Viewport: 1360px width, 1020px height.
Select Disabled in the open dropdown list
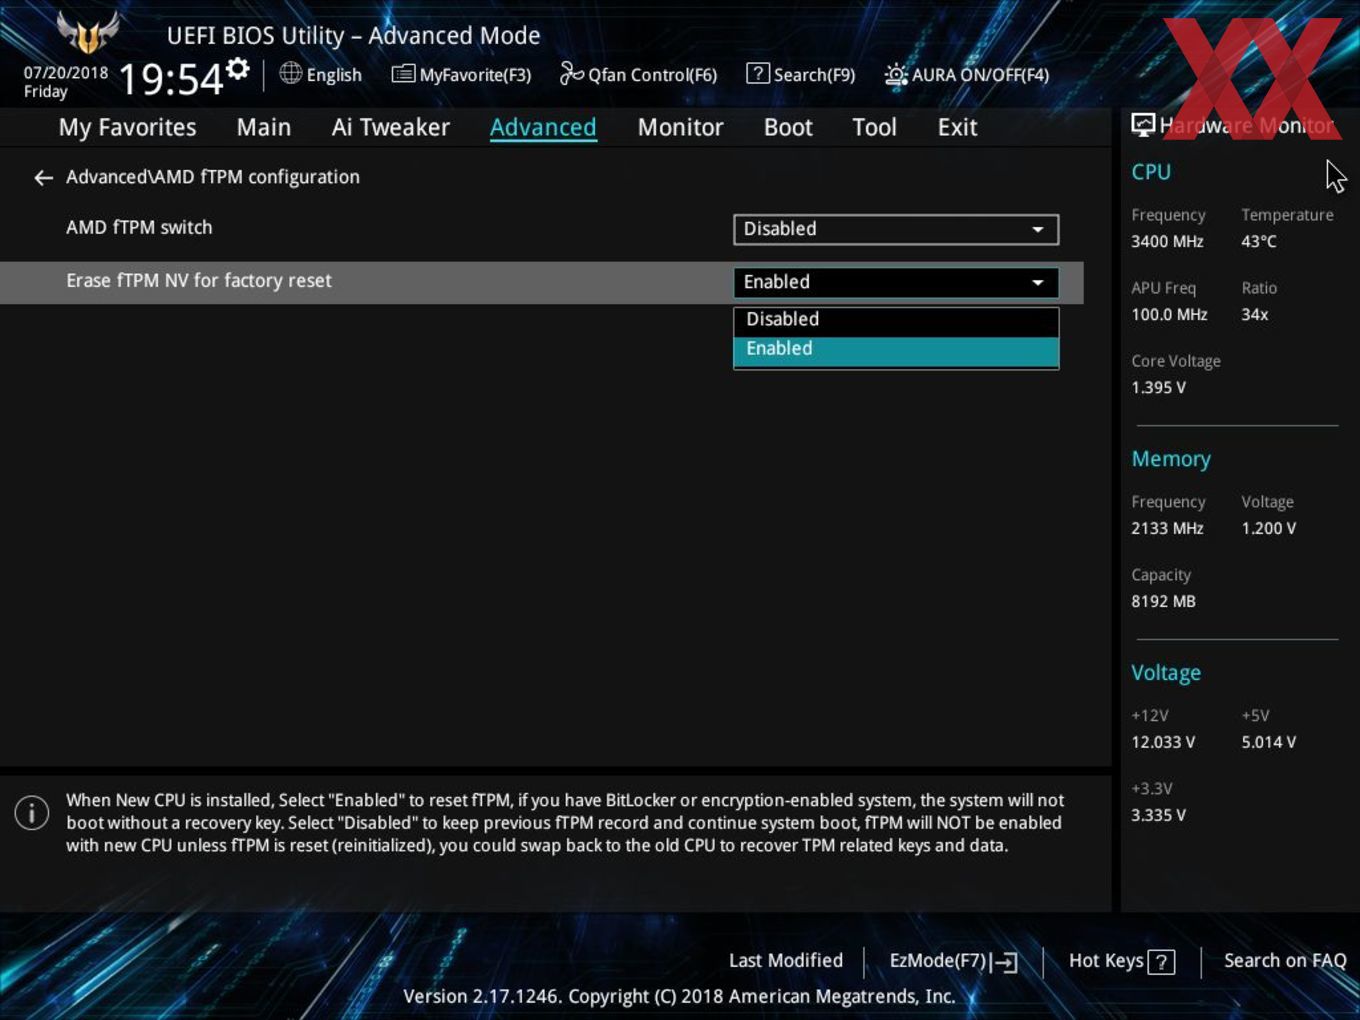pyautogui.click(x=896, y=320)
